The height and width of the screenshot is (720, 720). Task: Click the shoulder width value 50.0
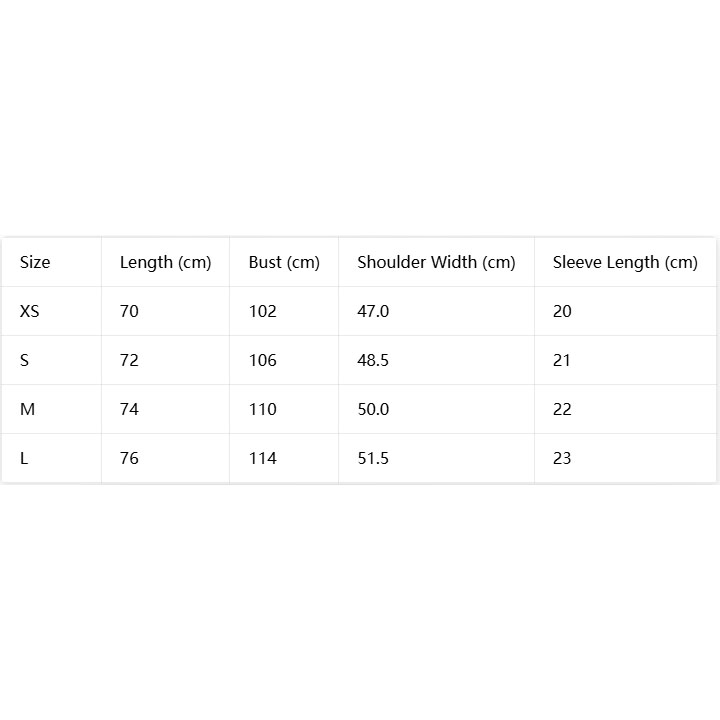(x=373, y=409)
